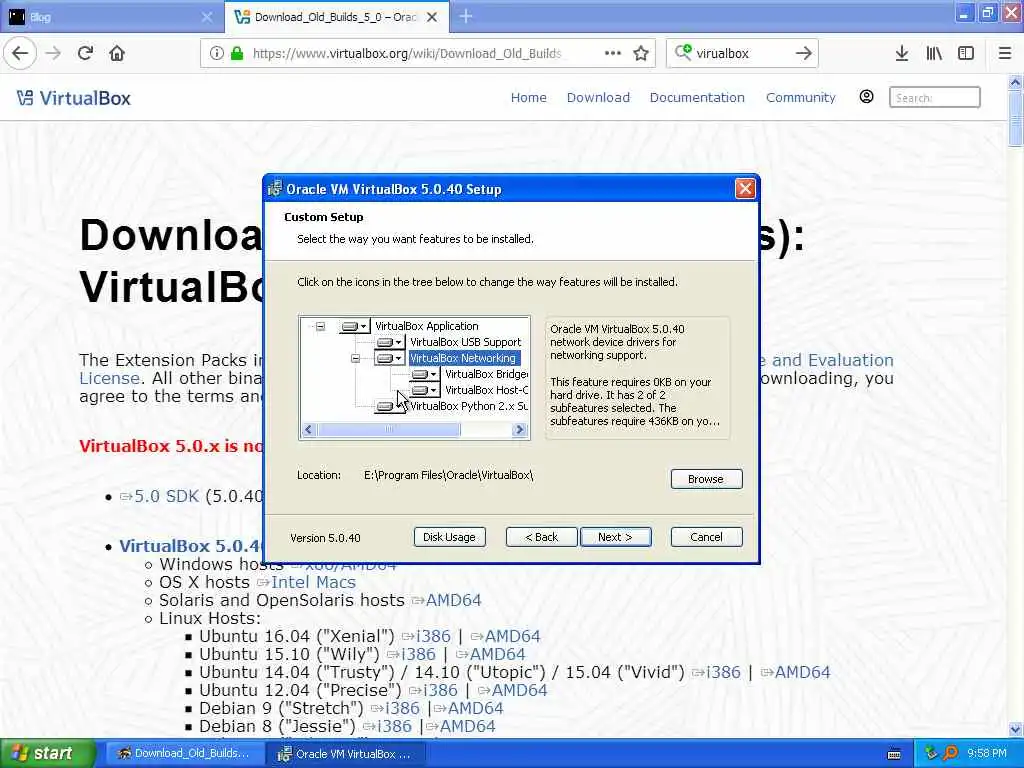Click the user account icon on site
This screenshot has height=768, width=1024.
click(866, 97)
